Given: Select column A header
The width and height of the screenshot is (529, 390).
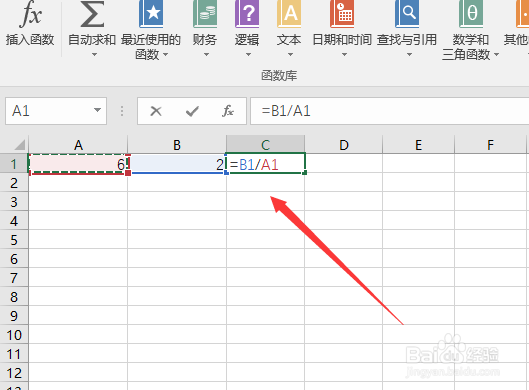Looking at the screenshot, I should tap(78, 145).
